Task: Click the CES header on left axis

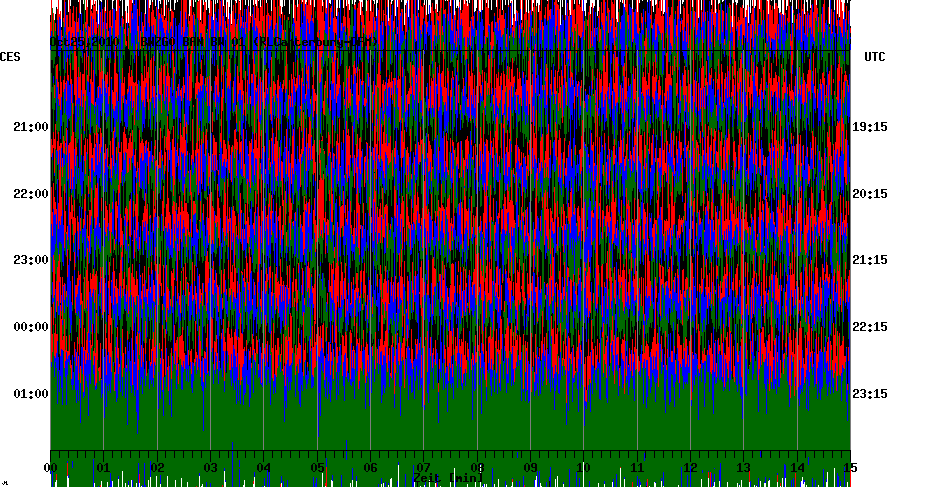Action: pos(10,58)
